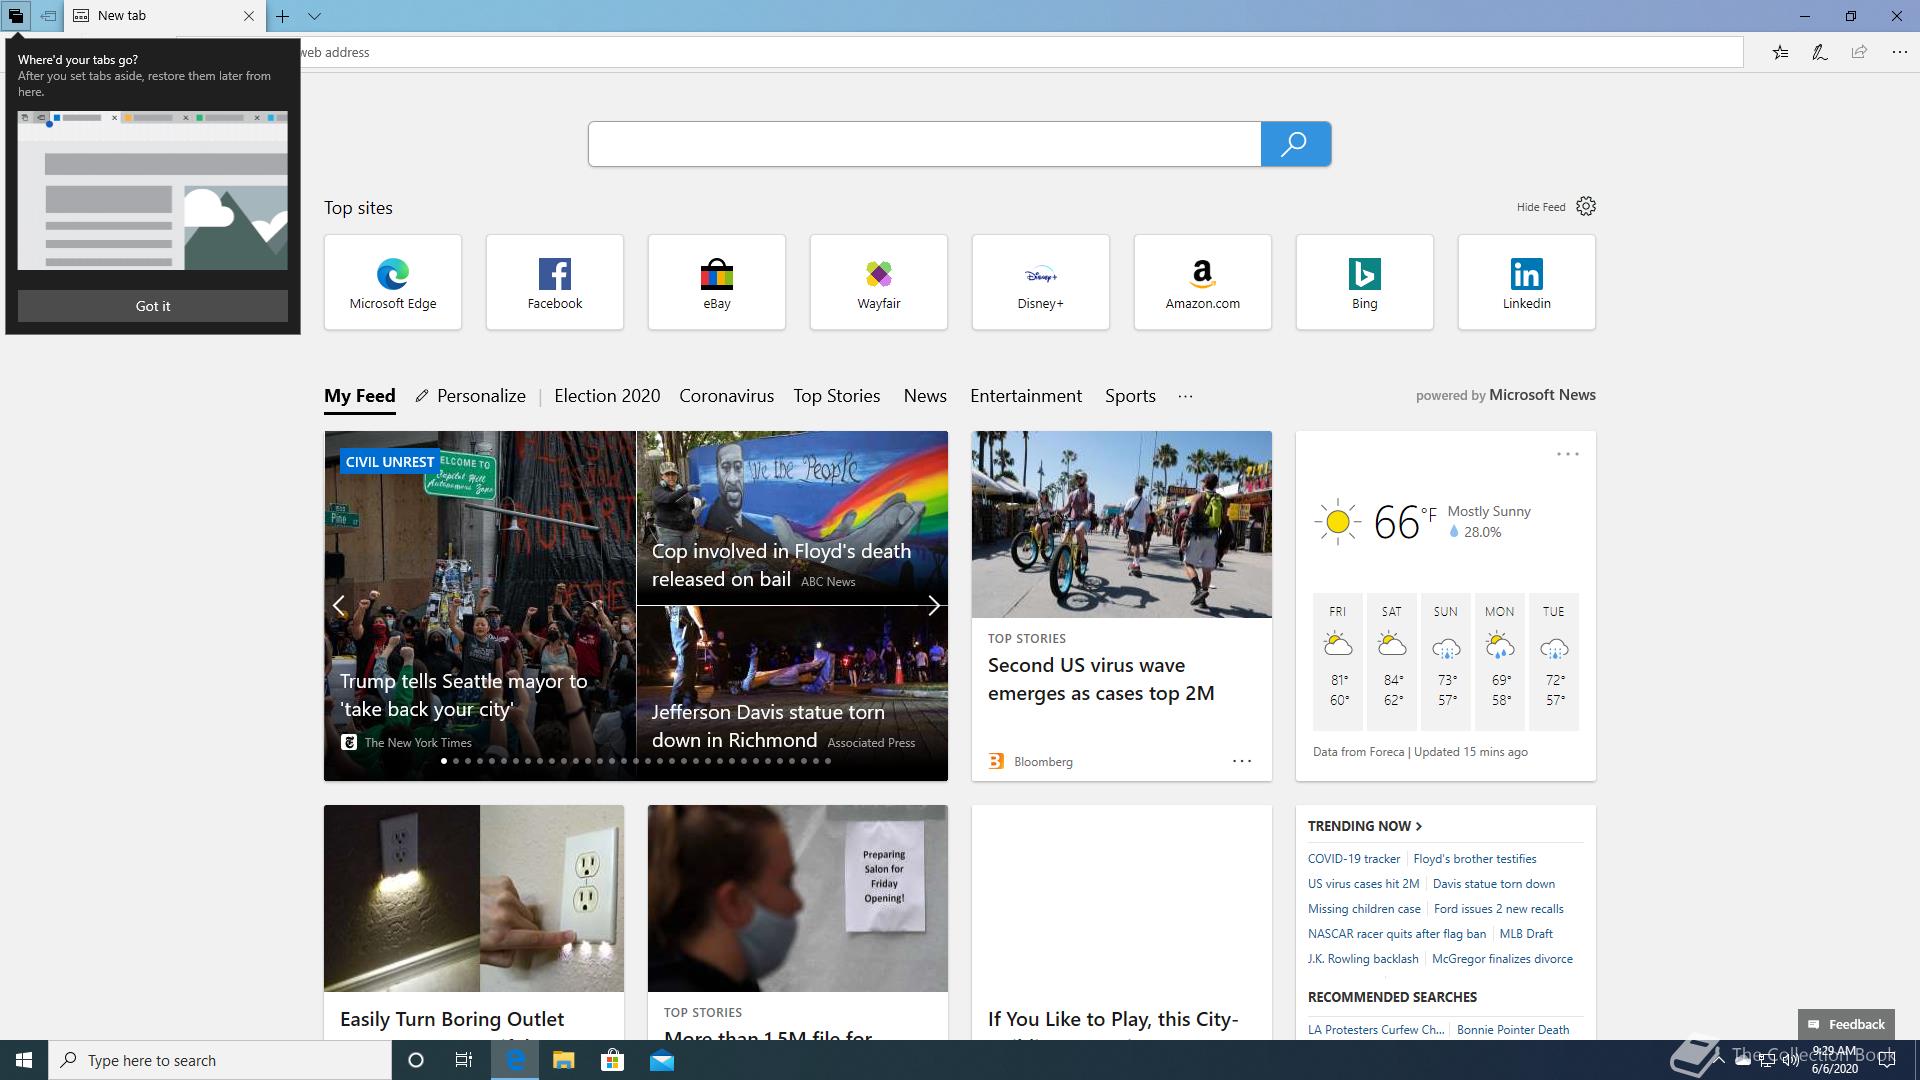Select the My Feed tab

(360, 396)
